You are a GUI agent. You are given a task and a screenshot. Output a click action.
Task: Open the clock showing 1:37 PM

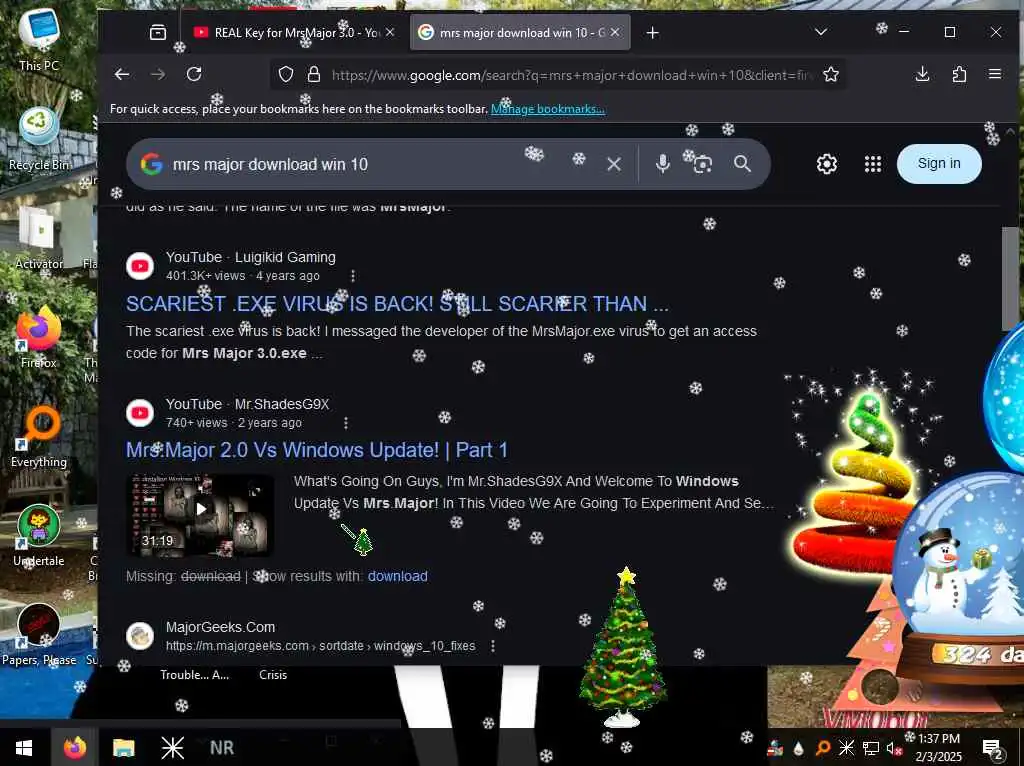click(938, 747)
